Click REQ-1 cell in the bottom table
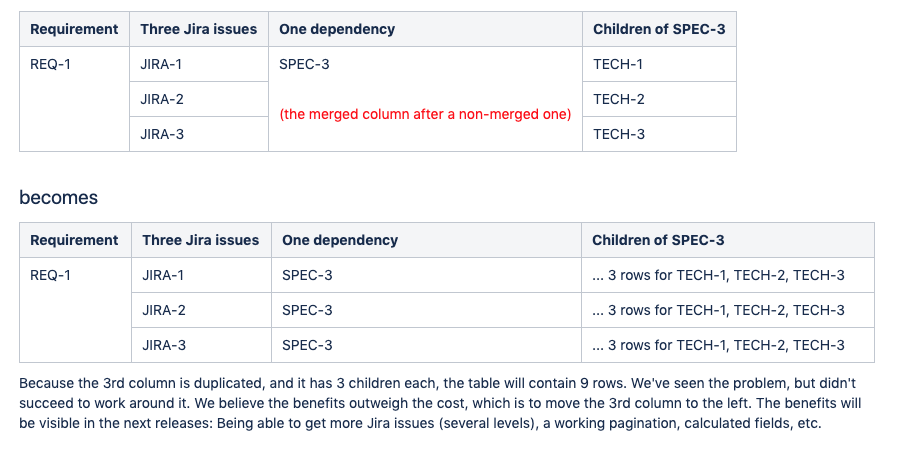 click(x=50, y=275)
